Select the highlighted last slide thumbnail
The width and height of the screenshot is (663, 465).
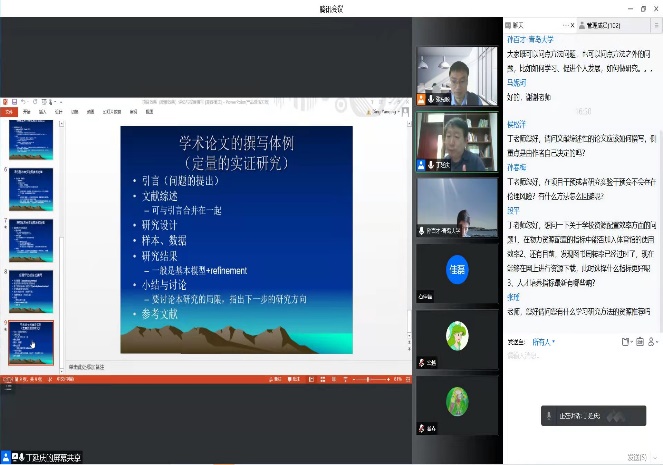31,343
